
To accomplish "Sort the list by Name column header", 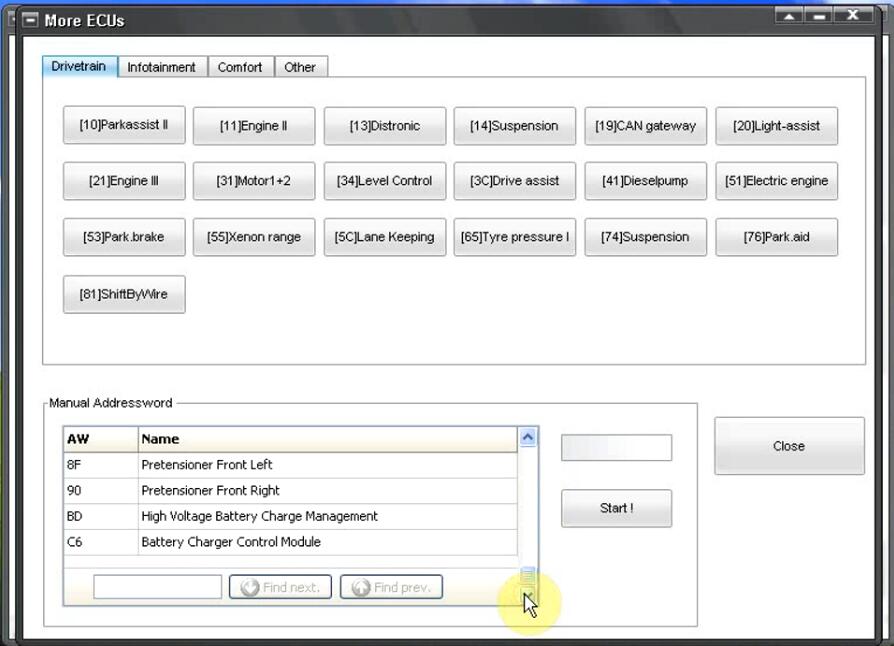I will [x=327, y=439].
